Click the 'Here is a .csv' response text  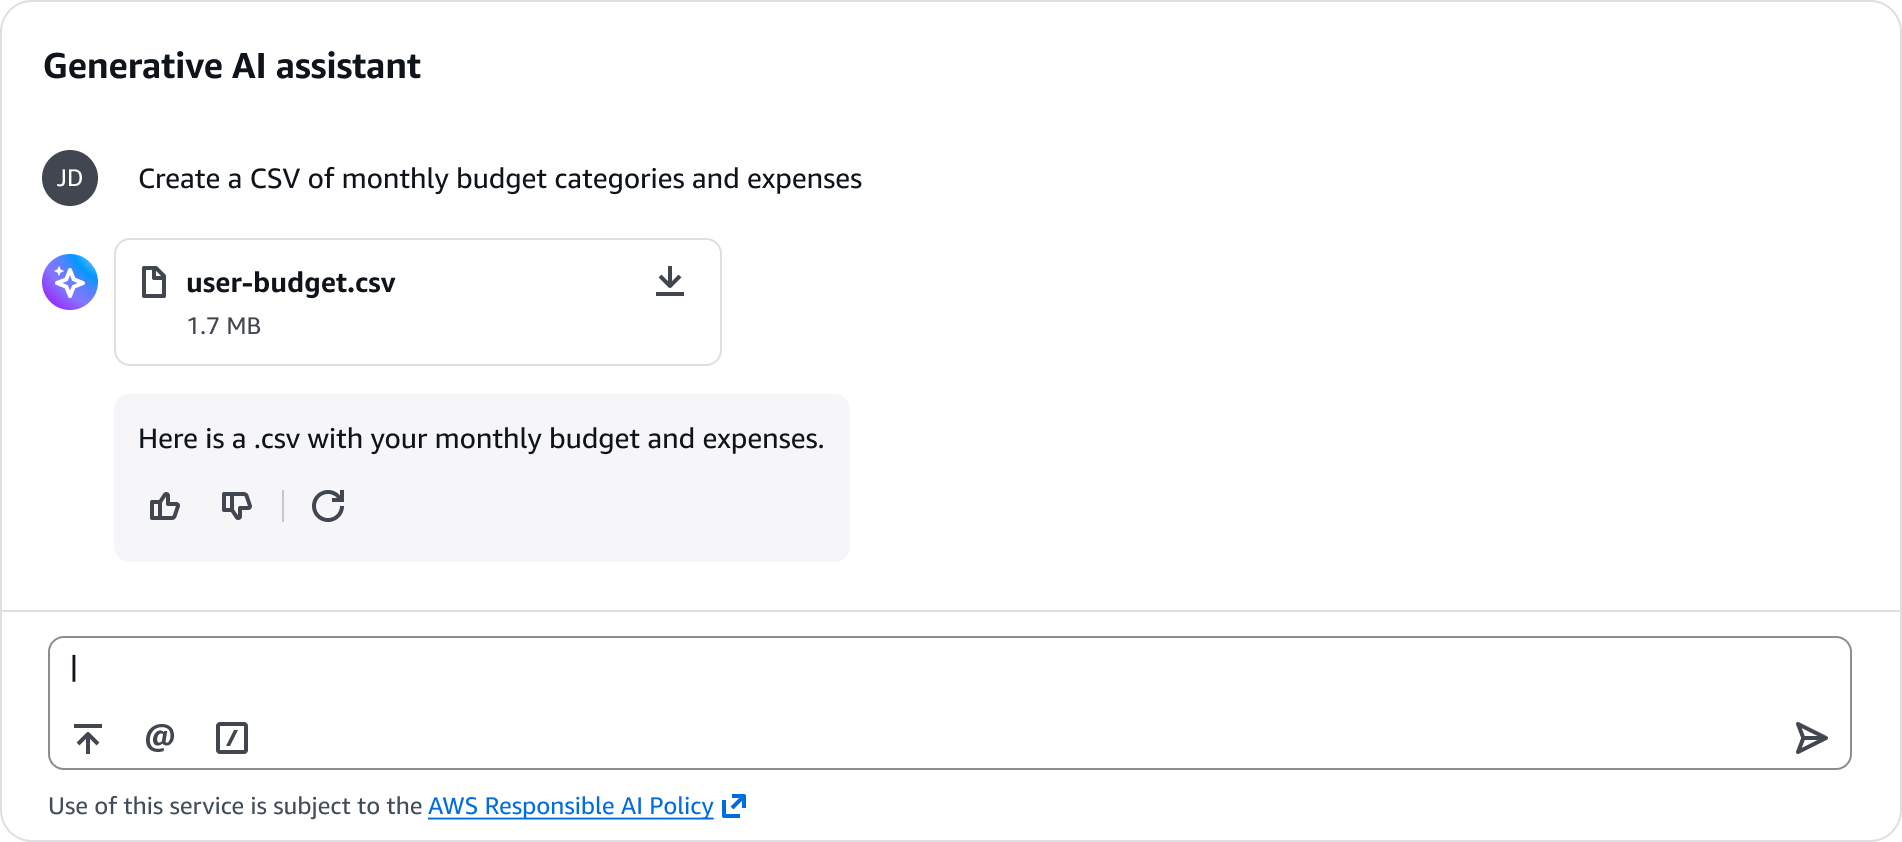[x=481, y=439]
